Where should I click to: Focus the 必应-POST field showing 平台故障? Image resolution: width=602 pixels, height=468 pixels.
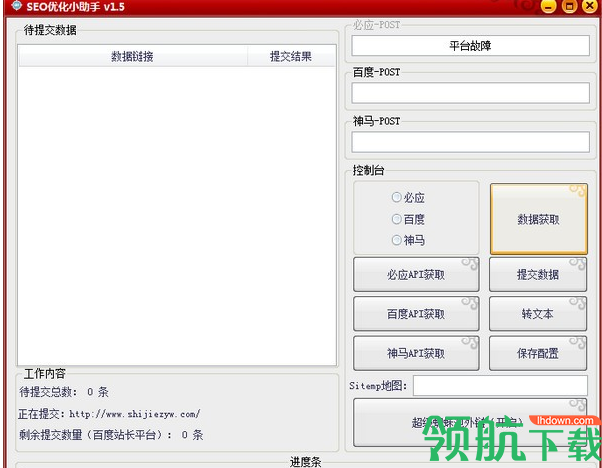click(470, 46)
